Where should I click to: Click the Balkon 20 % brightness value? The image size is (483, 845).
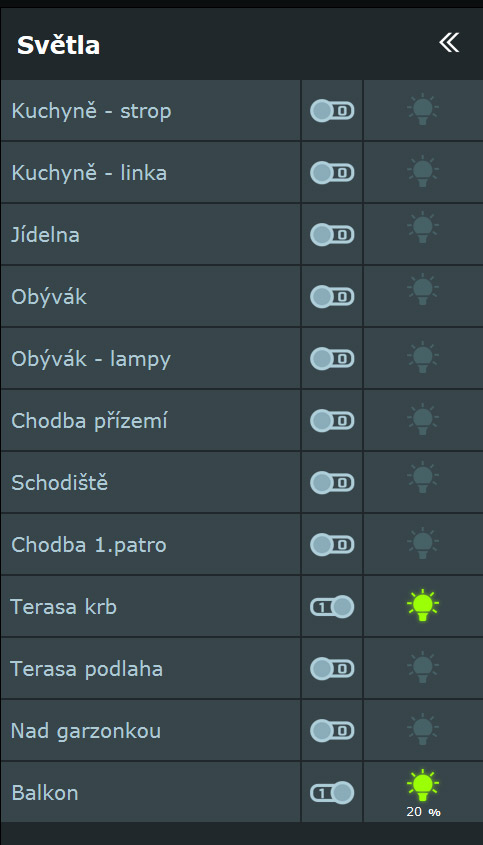(x=423, y=812)
